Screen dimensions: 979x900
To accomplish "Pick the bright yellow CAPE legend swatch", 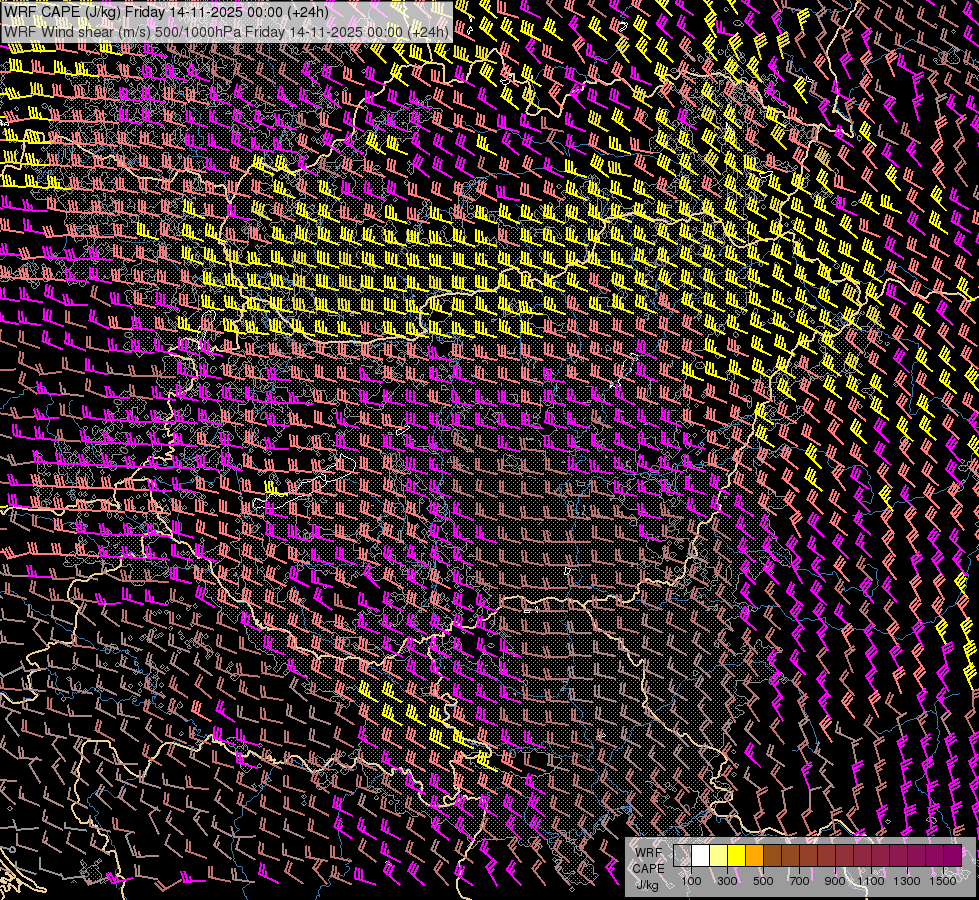I will tap(736, 856).
